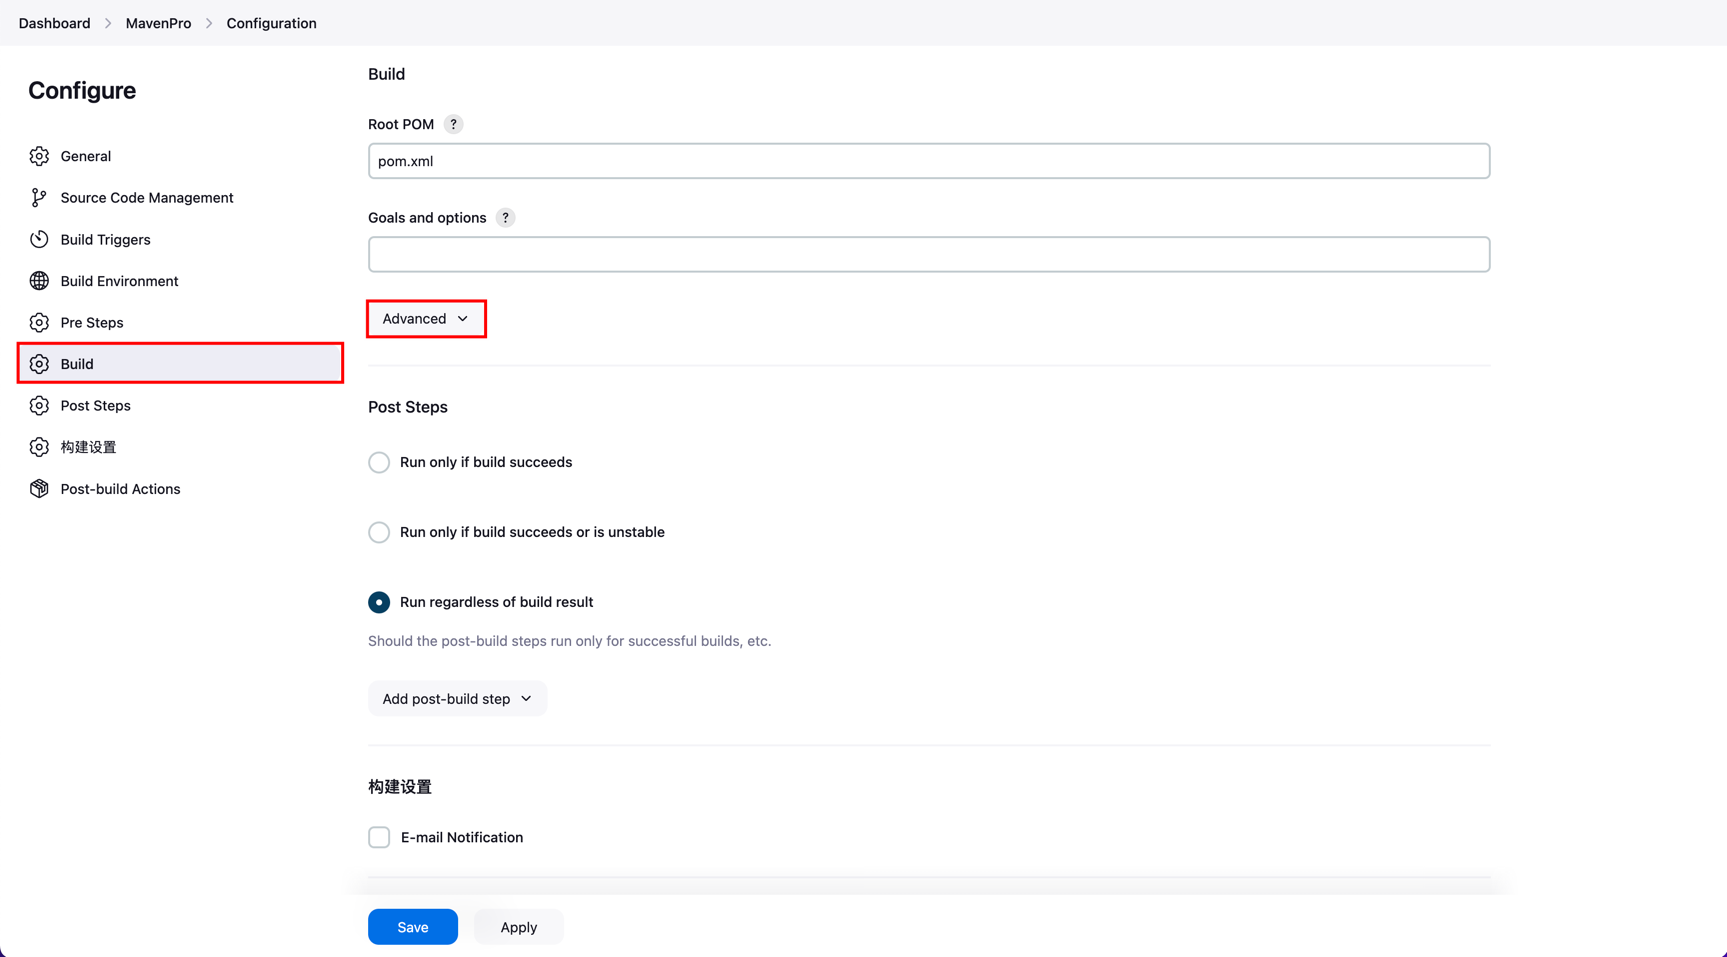Click the Post-build Actions cube icon

point(39,489)
